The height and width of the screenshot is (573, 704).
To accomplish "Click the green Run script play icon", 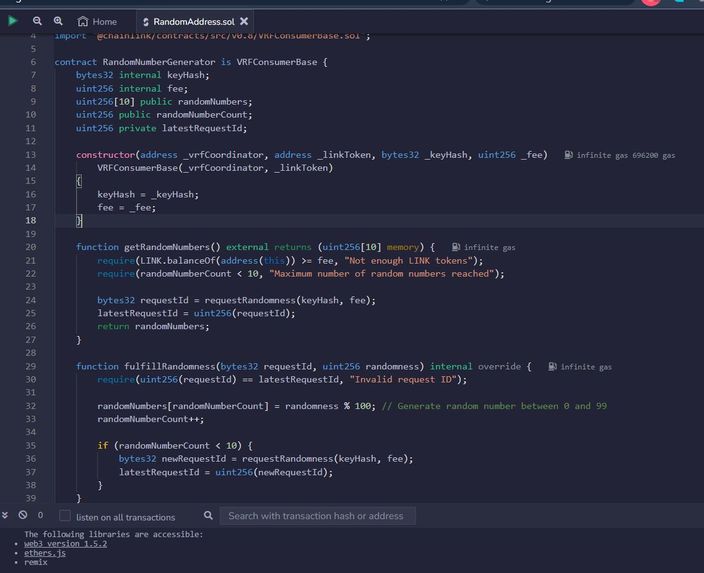I will coord(13,21).
